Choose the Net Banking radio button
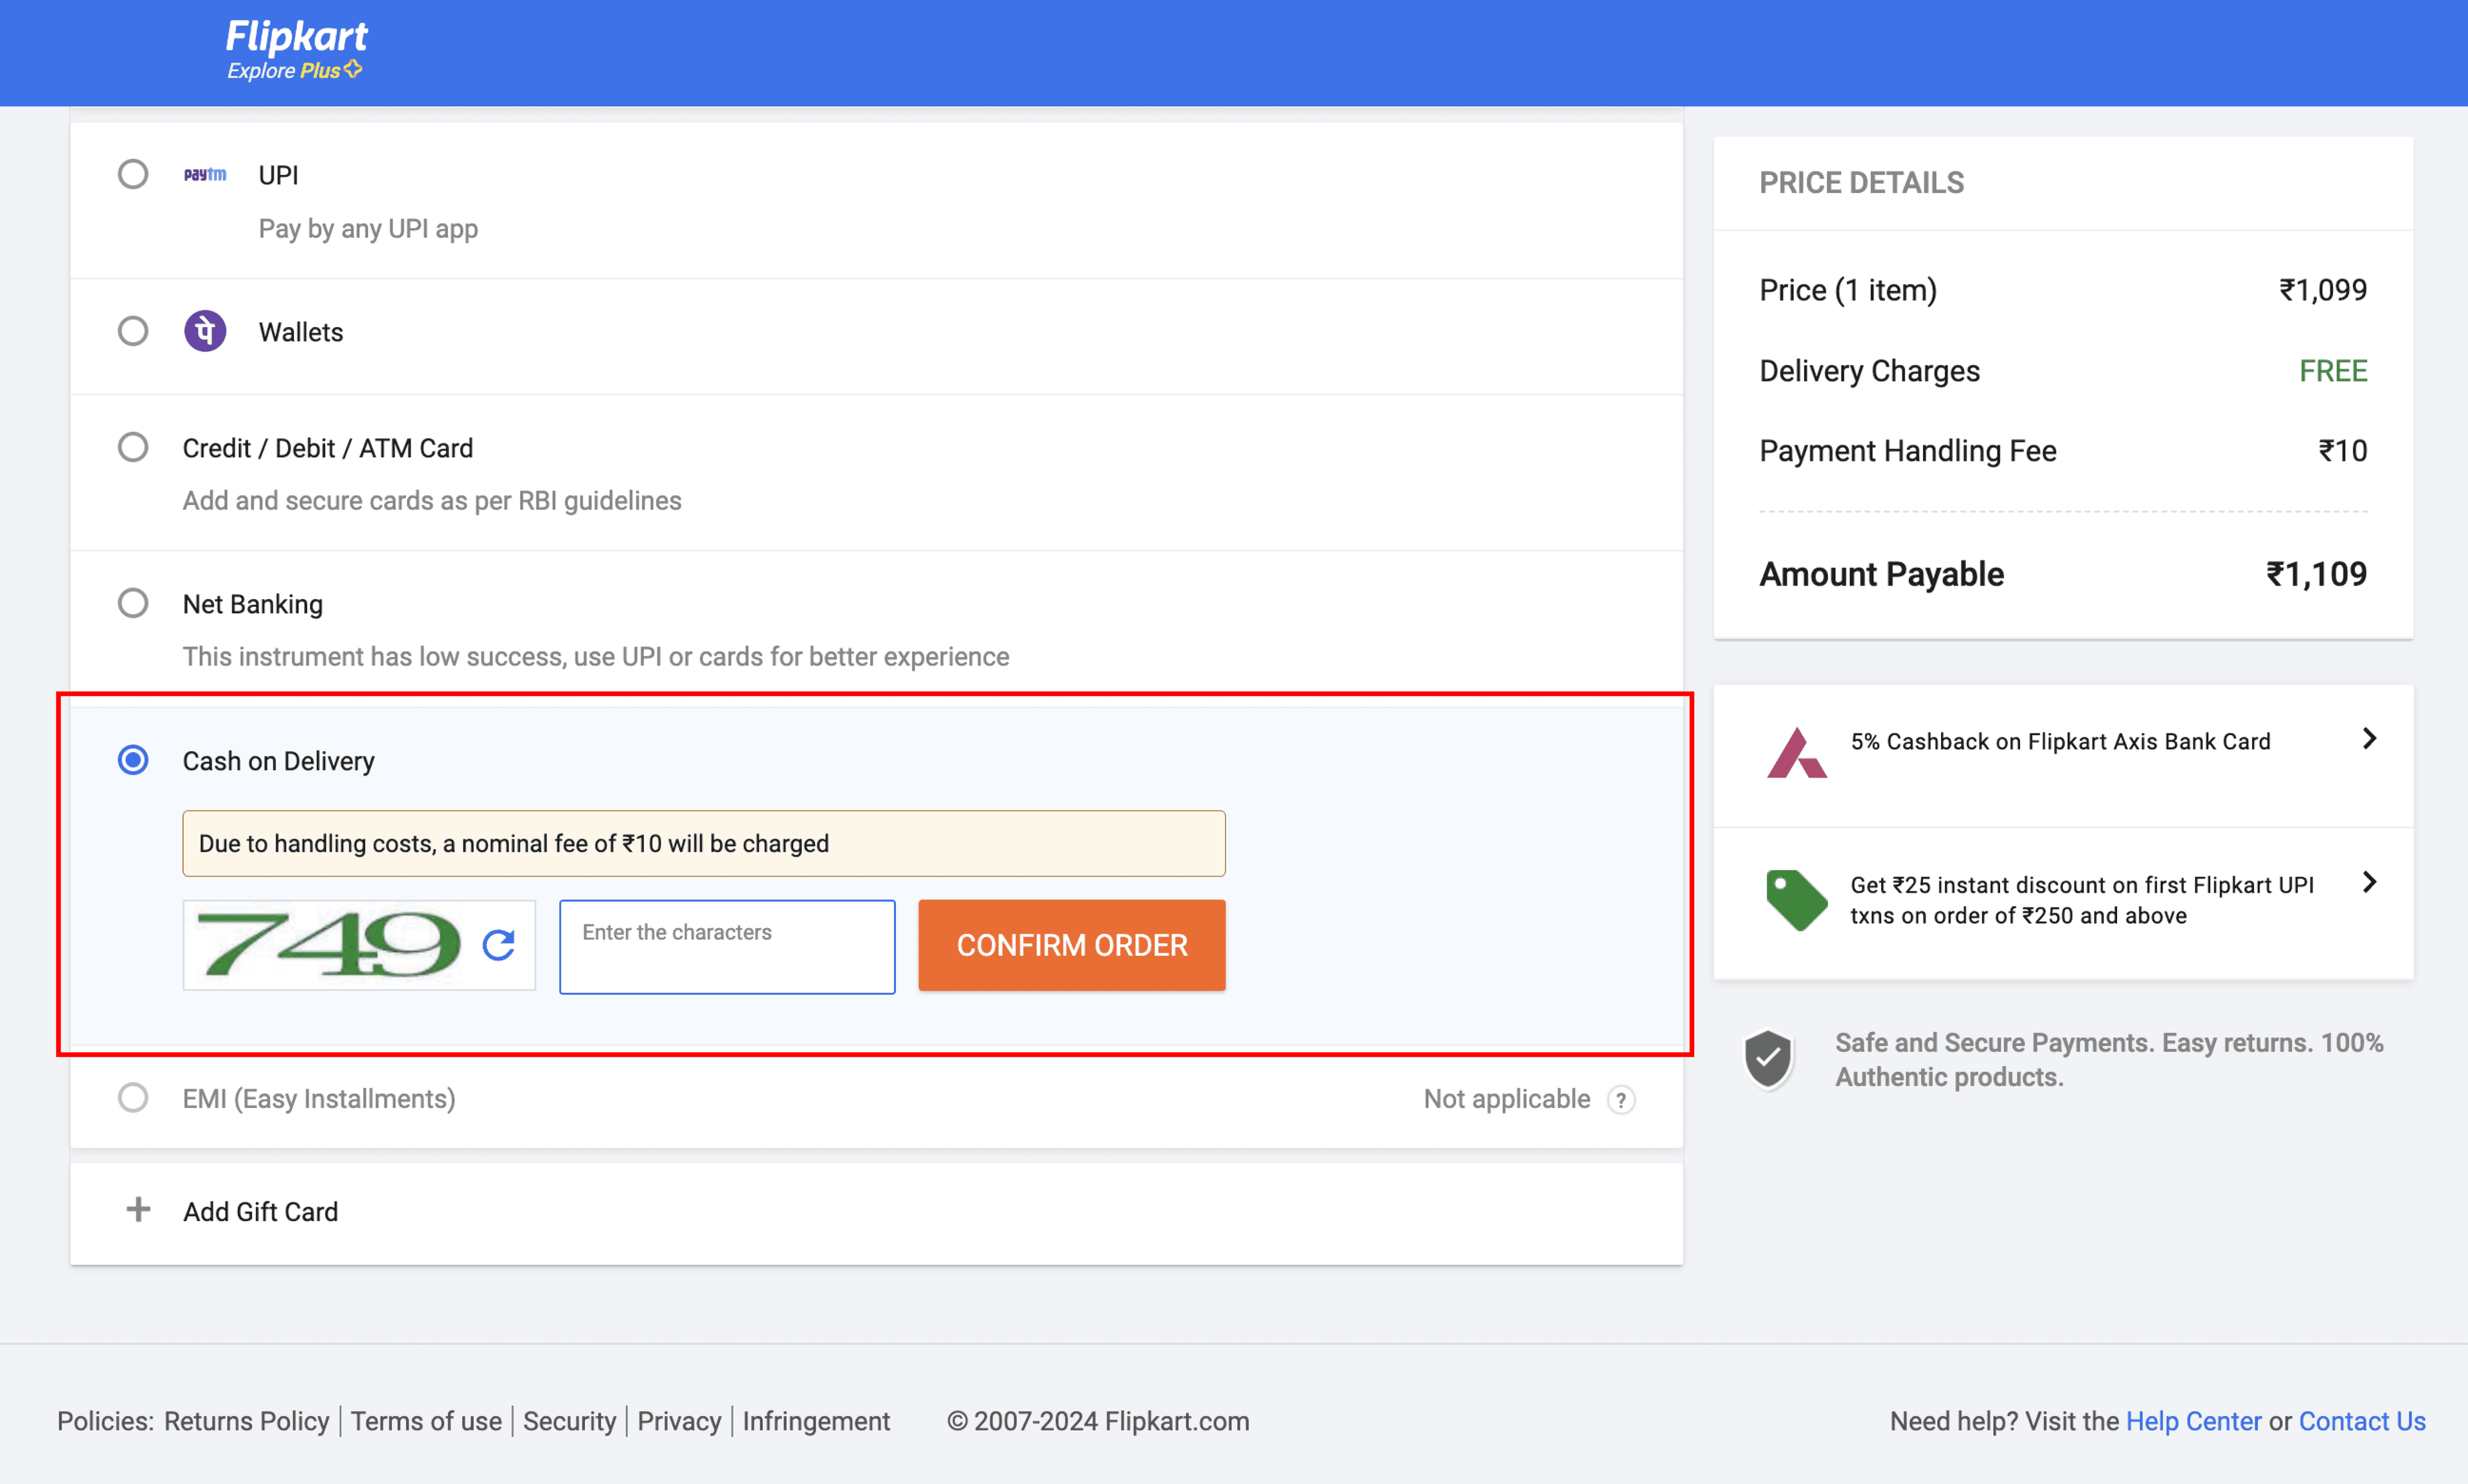Image resolution: width=2468 pixels, height=1484 pixels. pyautogui.click(x=133, y=603)
